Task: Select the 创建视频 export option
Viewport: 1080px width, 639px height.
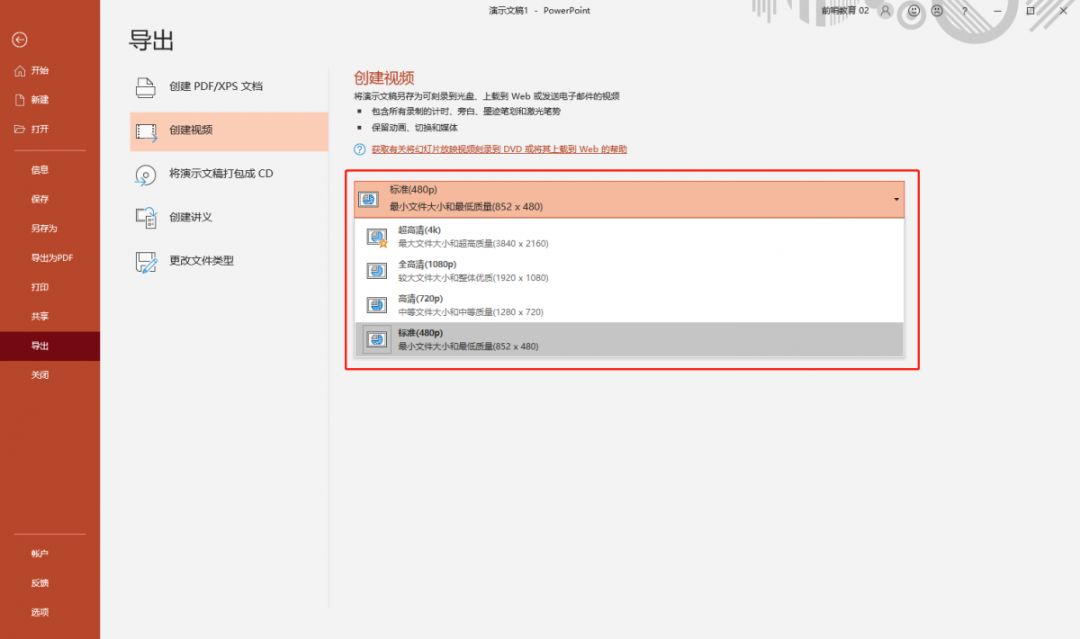Action: point(229,131)
